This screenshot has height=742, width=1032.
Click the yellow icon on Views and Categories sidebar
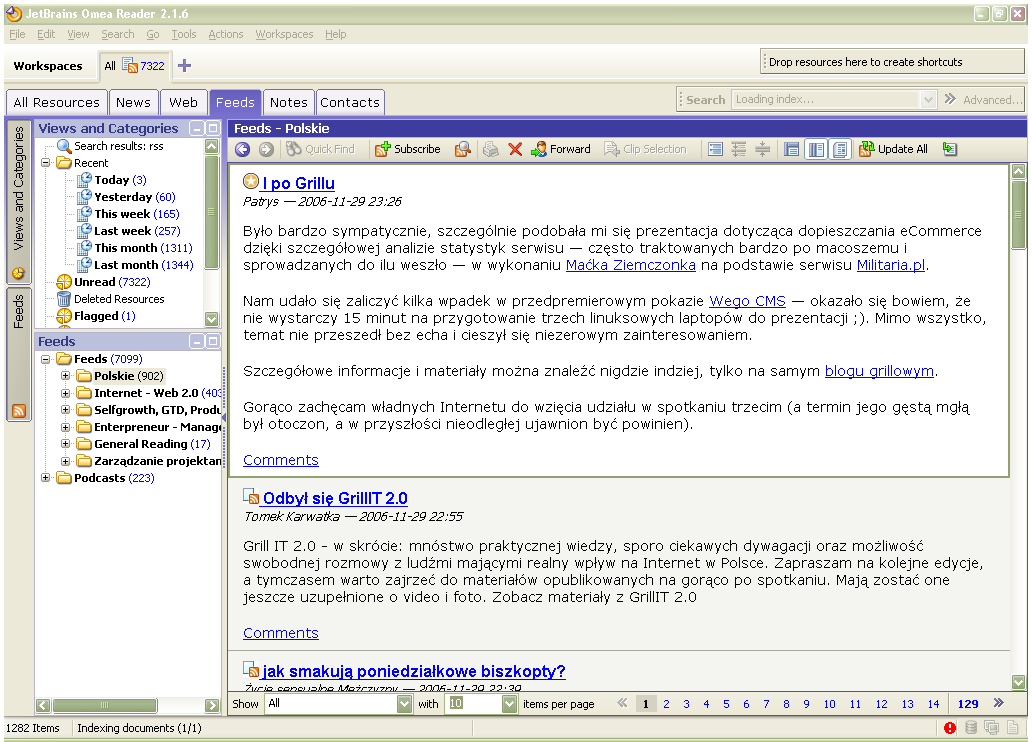(18, 273)
